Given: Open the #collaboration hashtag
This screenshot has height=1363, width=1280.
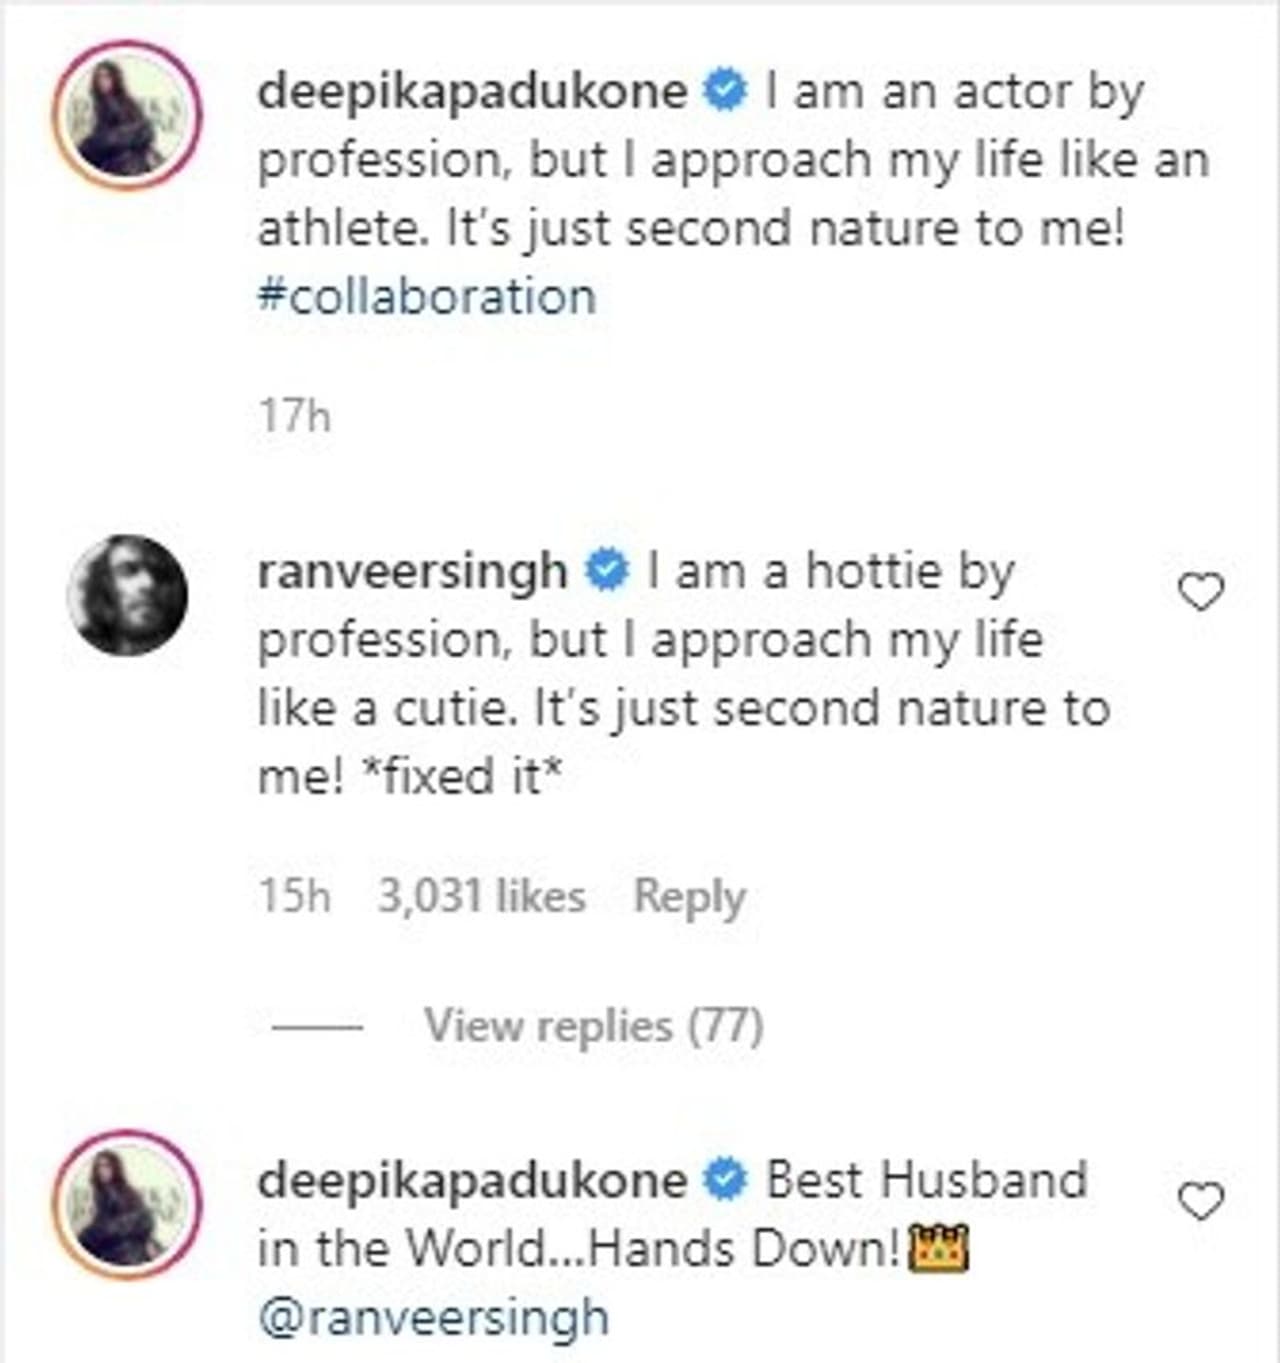Looking at the screenshot, I should tap(427, 297).
